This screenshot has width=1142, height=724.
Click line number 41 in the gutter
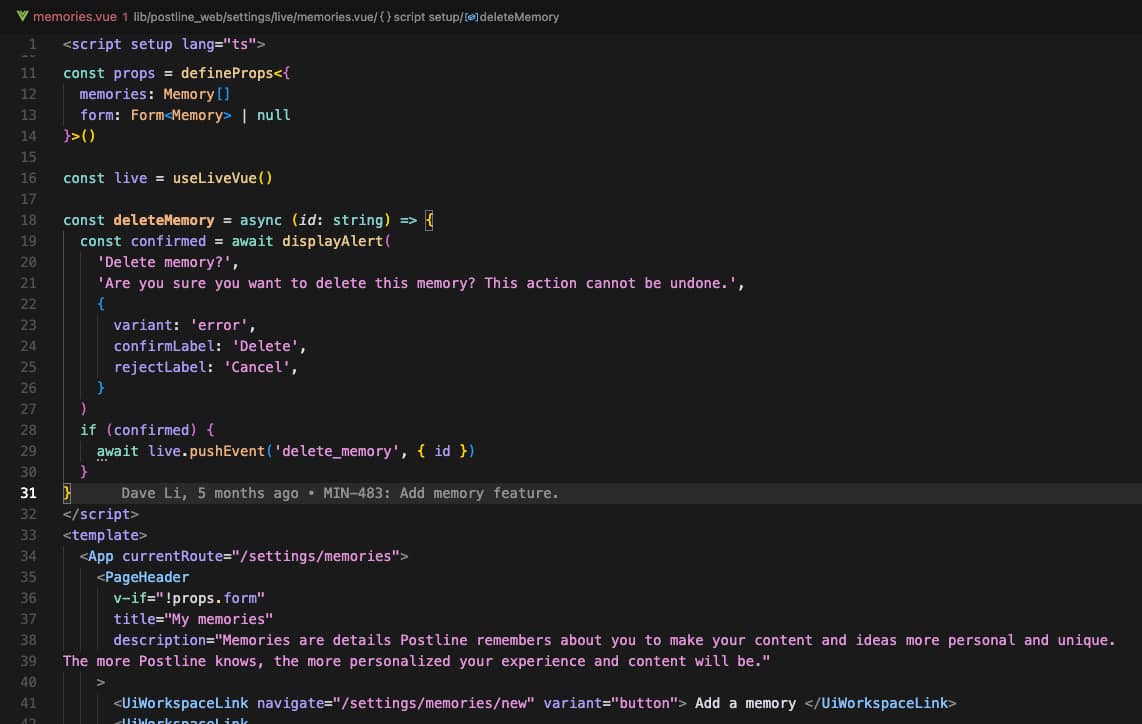[28, 703]
